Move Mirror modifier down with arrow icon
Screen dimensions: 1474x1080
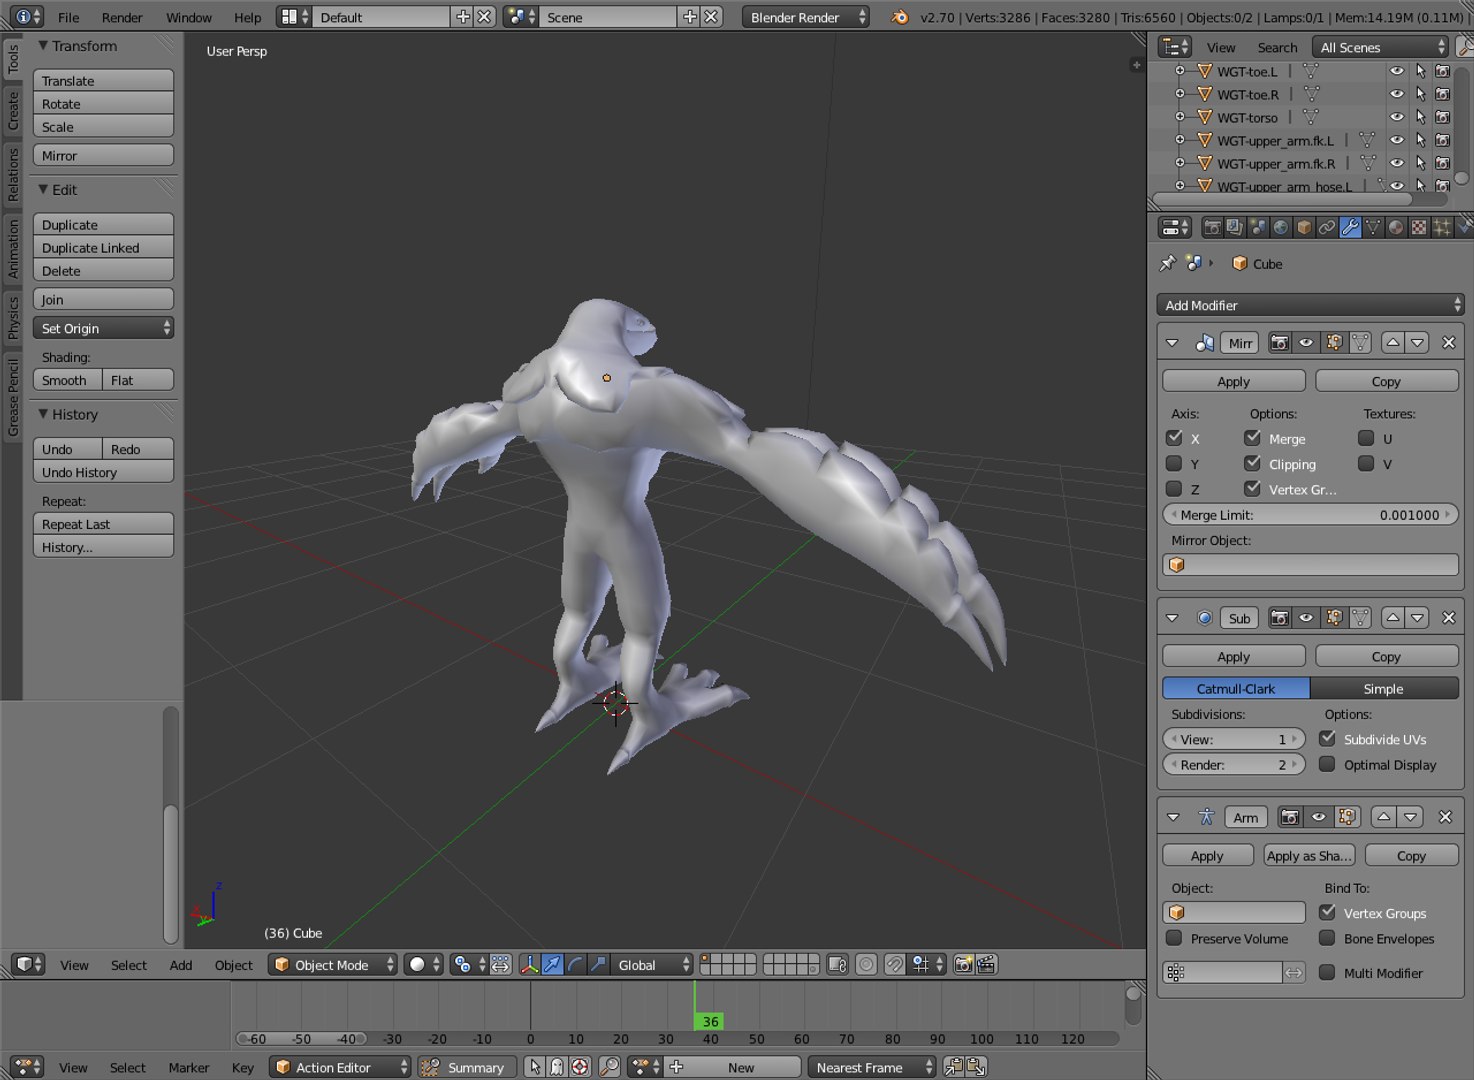click(x=1417, y=343)
